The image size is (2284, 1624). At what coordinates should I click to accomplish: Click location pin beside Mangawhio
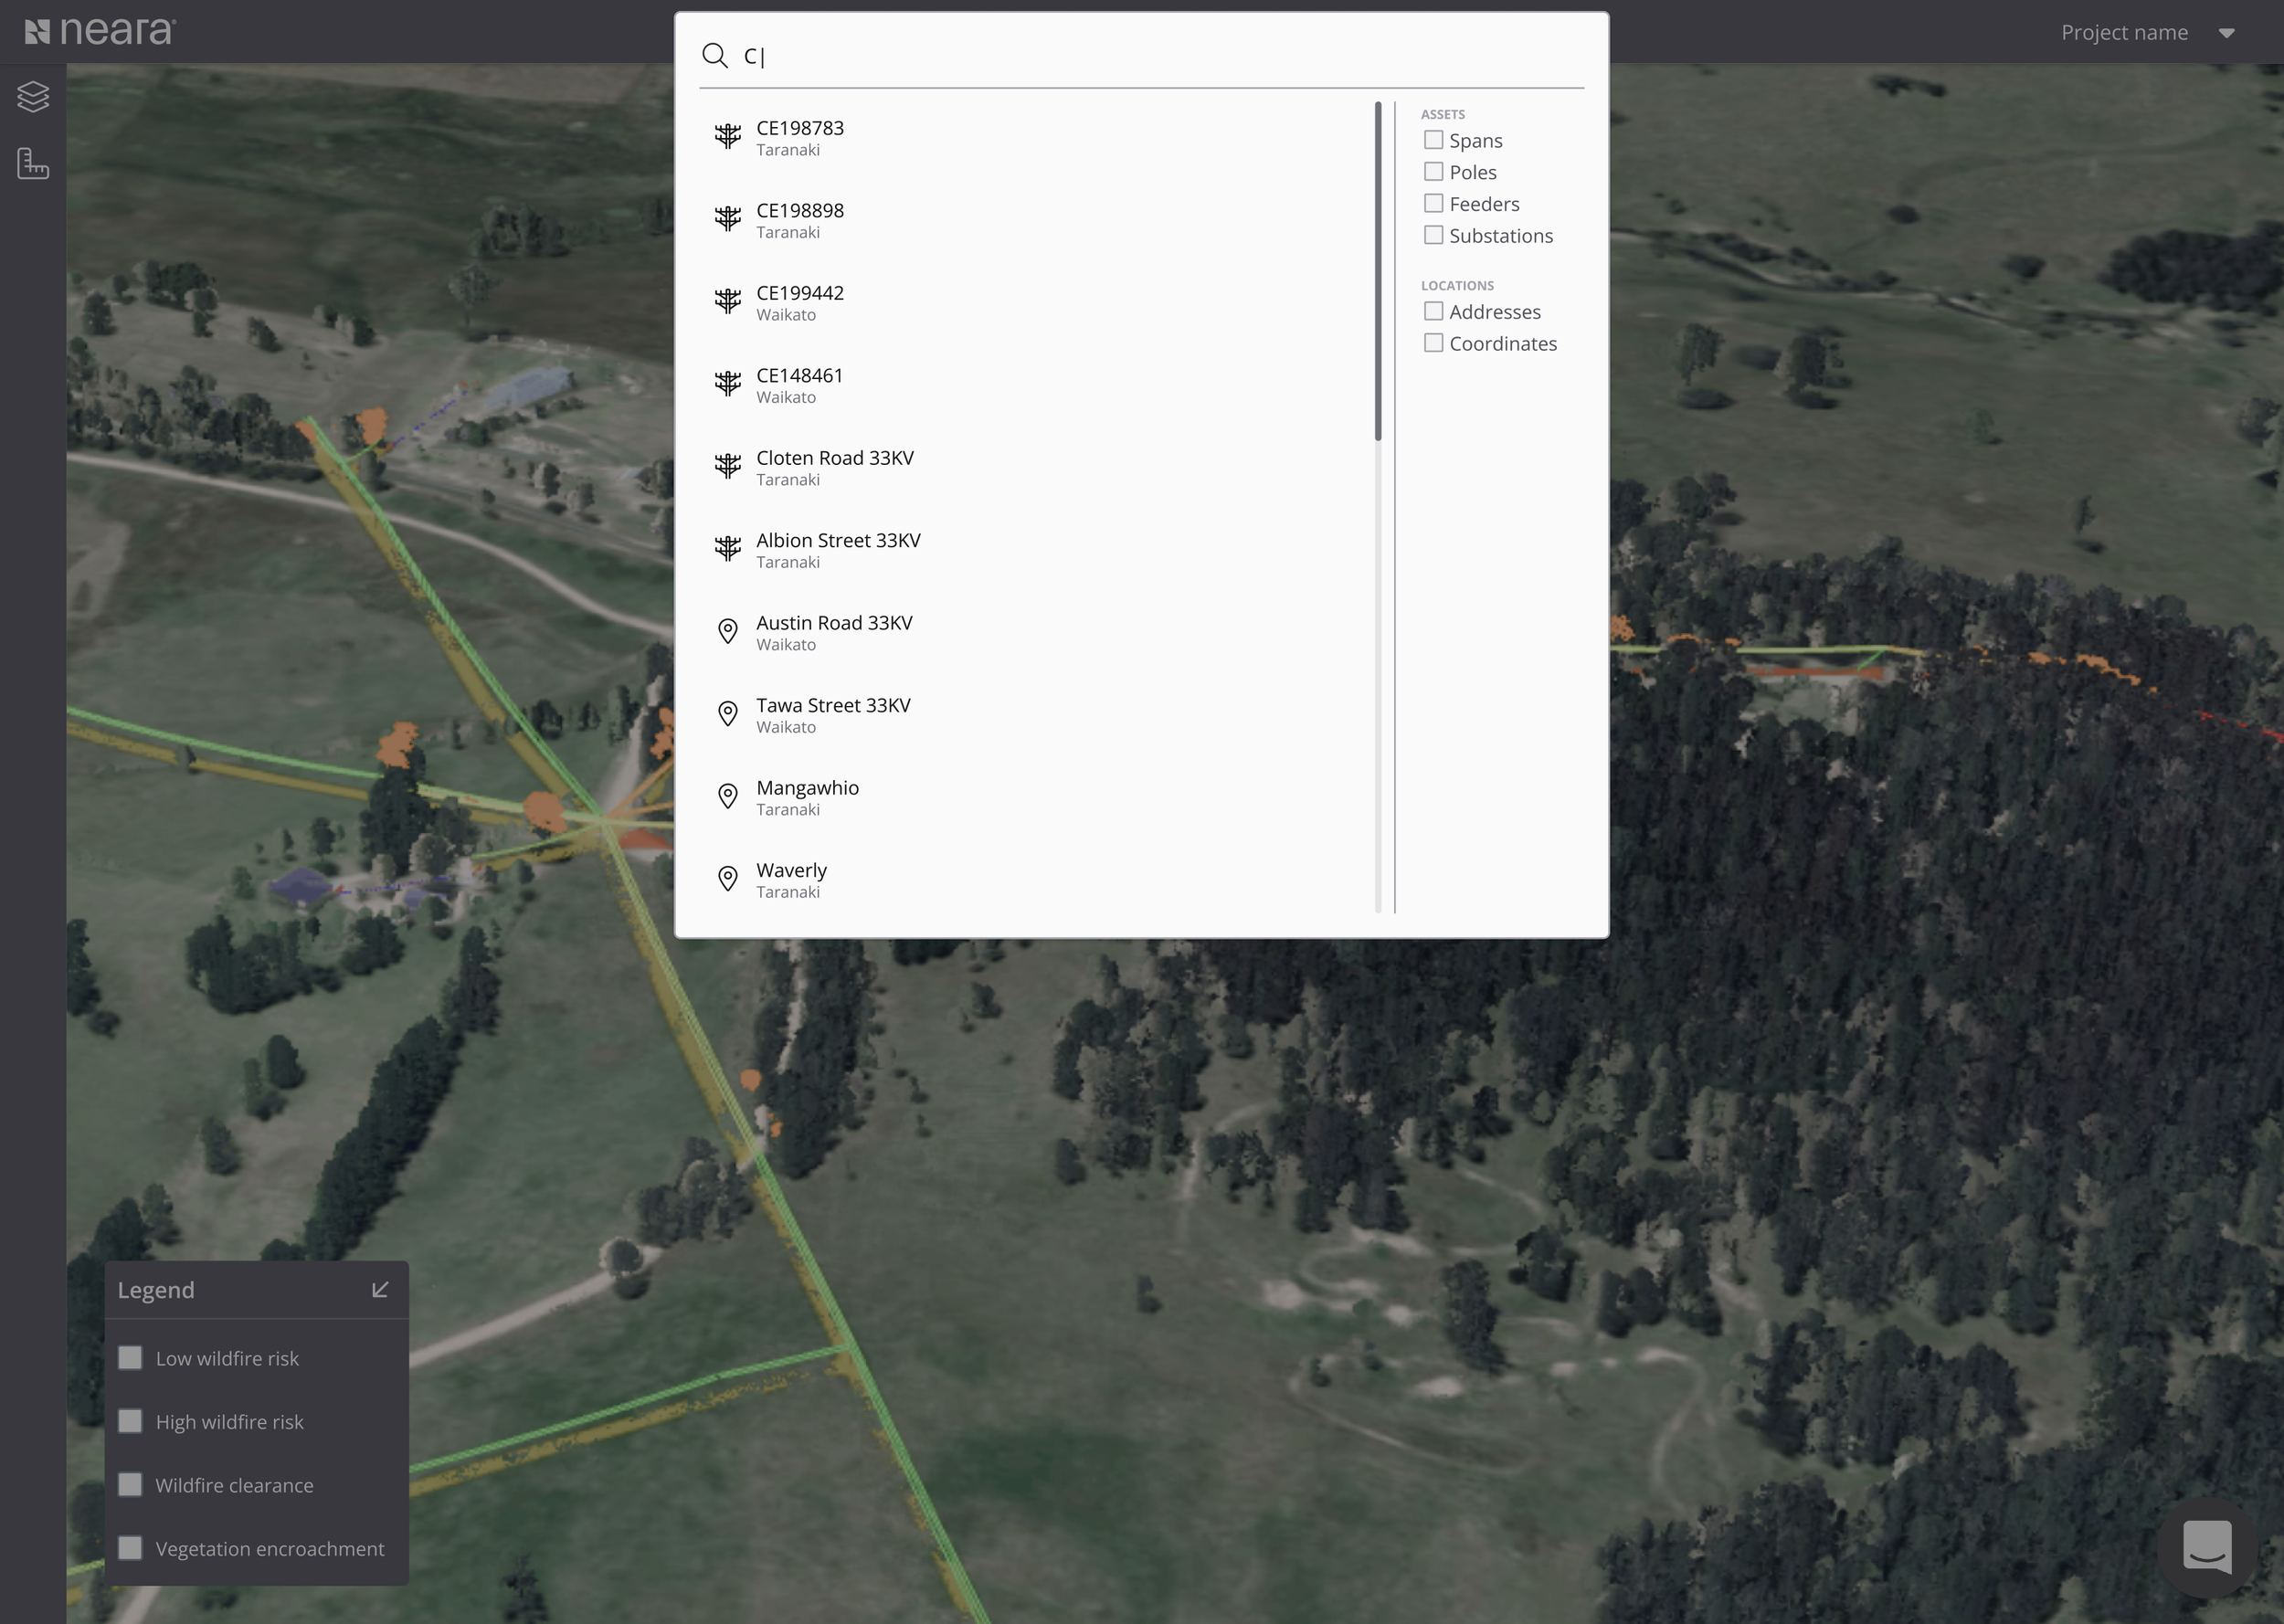[x=728, y=796]
